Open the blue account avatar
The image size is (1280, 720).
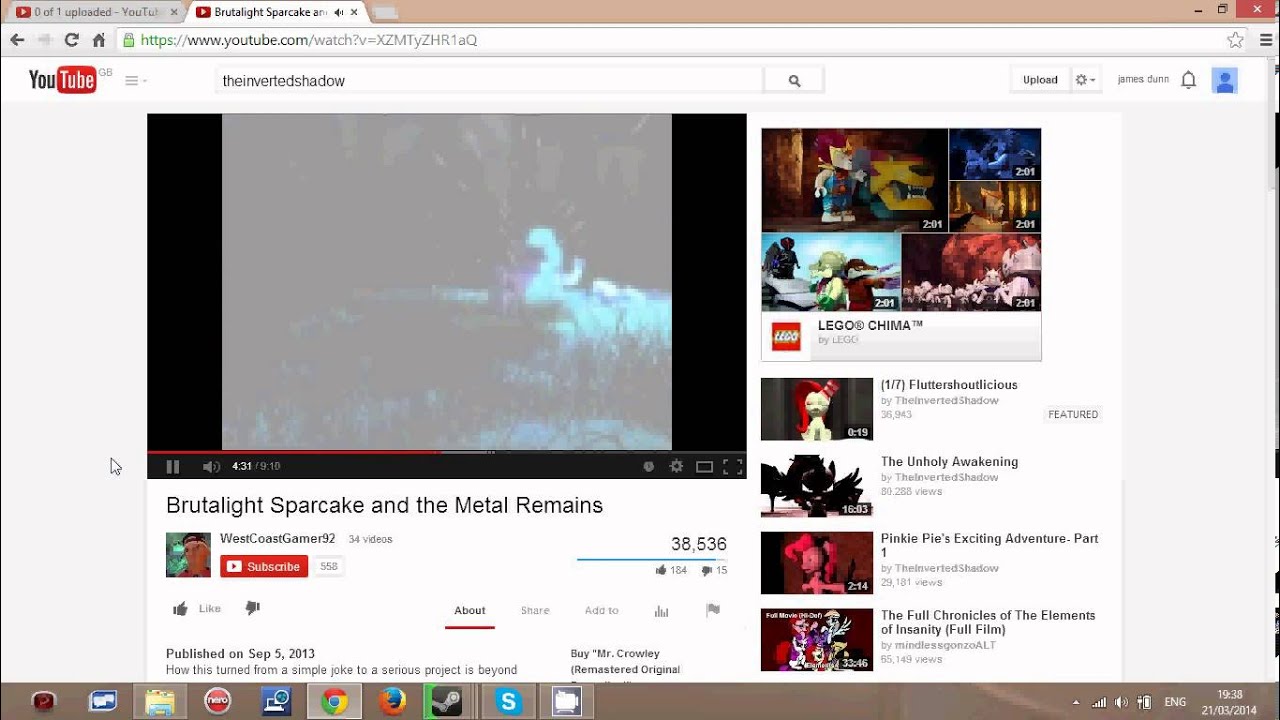point(1225,80)
